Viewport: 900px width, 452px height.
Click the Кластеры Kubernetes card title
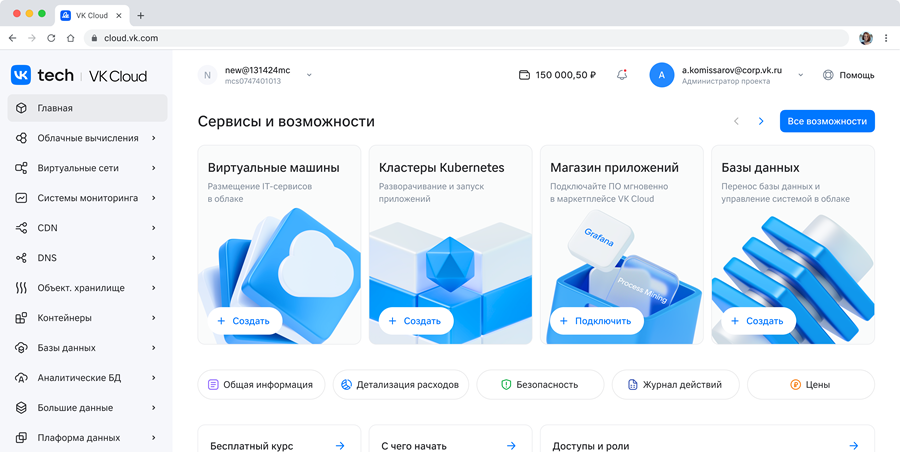coord(441,168)
